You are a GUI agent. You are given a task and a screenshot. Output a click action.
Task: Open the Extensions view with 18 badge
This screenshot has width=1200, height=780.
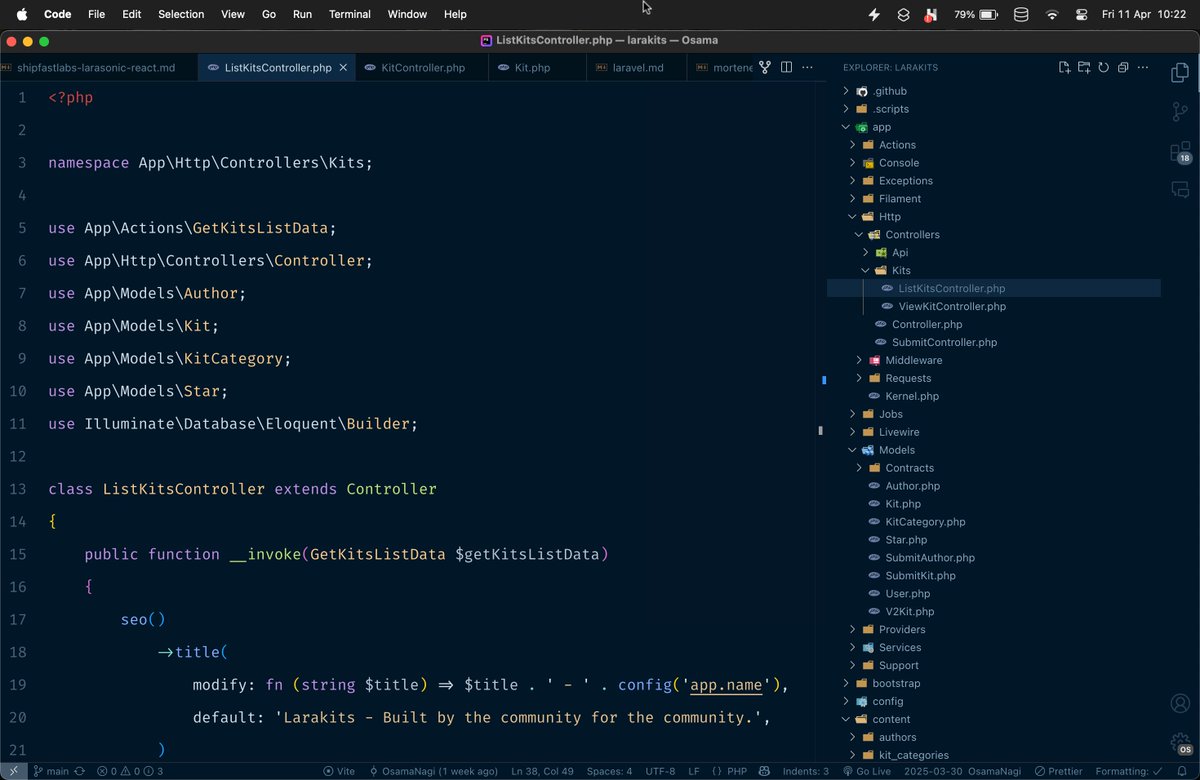1180,152
